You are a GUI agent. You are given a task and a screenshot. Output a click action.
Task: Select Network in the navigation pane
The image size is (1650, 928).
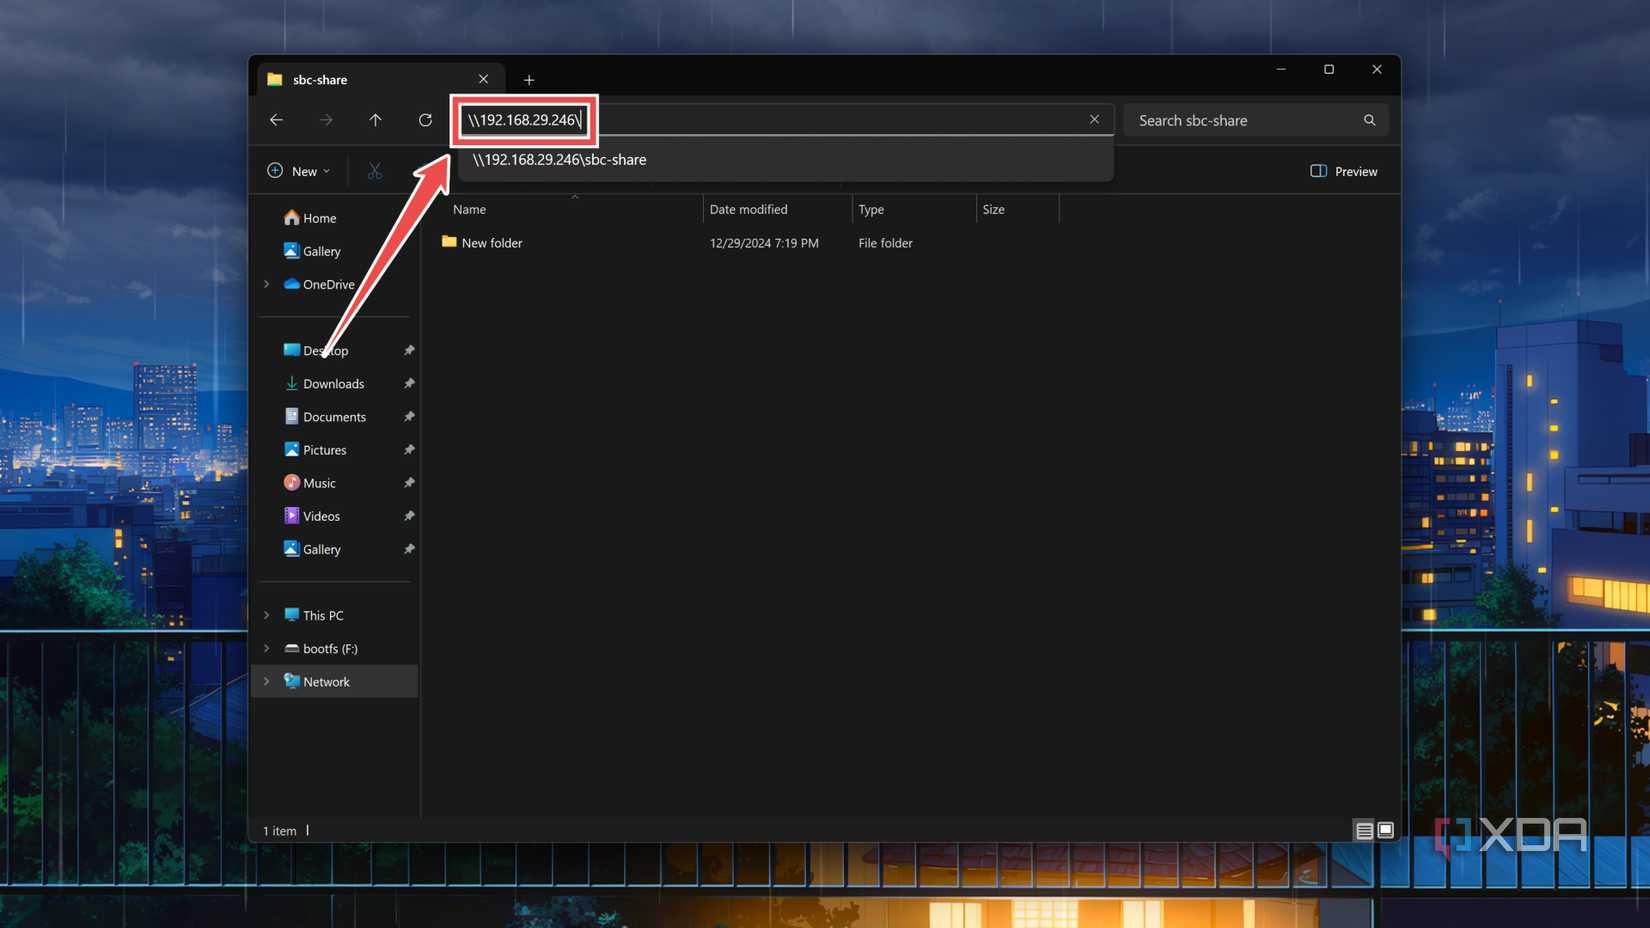[335, 681]
